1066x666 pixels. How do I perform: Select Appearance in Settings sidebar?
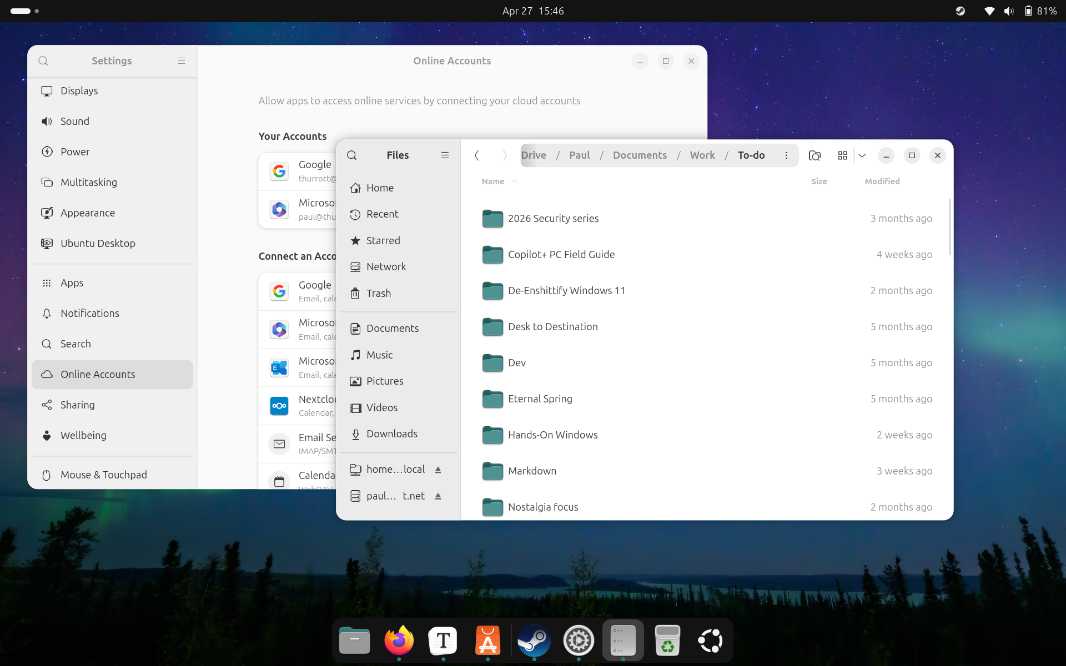[x=88, y=213]
